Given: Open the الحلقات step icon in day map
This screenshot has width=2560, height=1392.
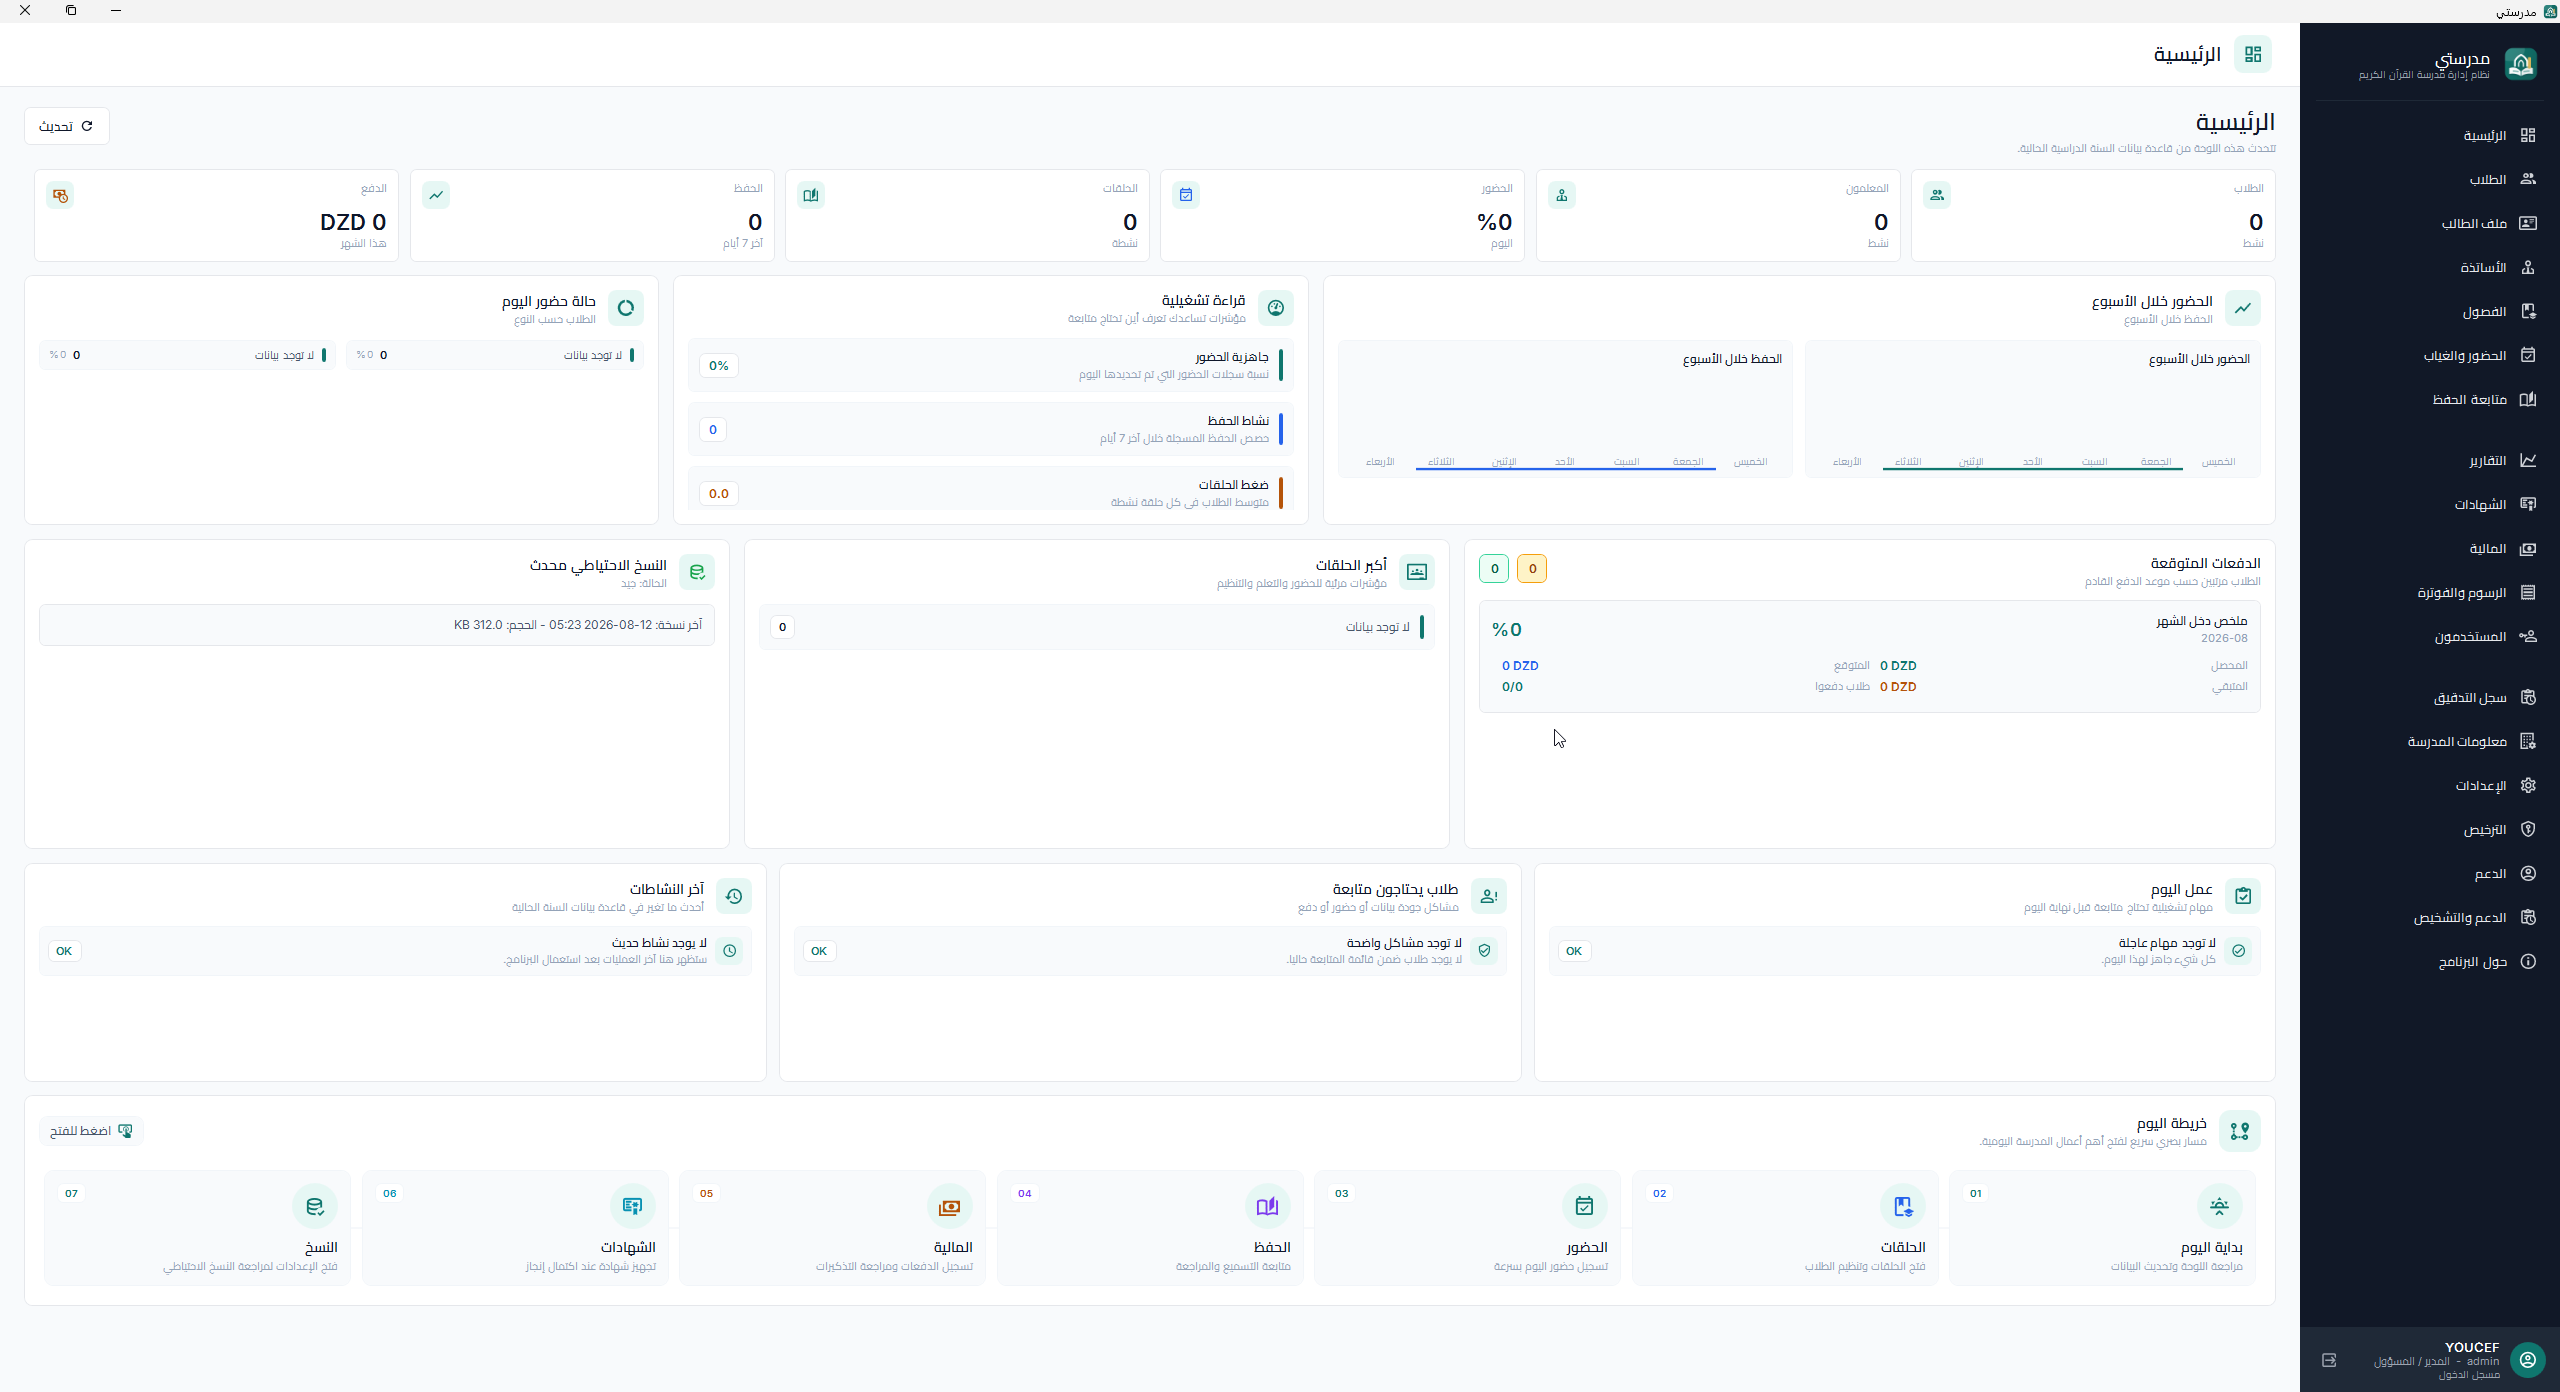Looking at the screenshot, I should (x=1902, y=1206).
